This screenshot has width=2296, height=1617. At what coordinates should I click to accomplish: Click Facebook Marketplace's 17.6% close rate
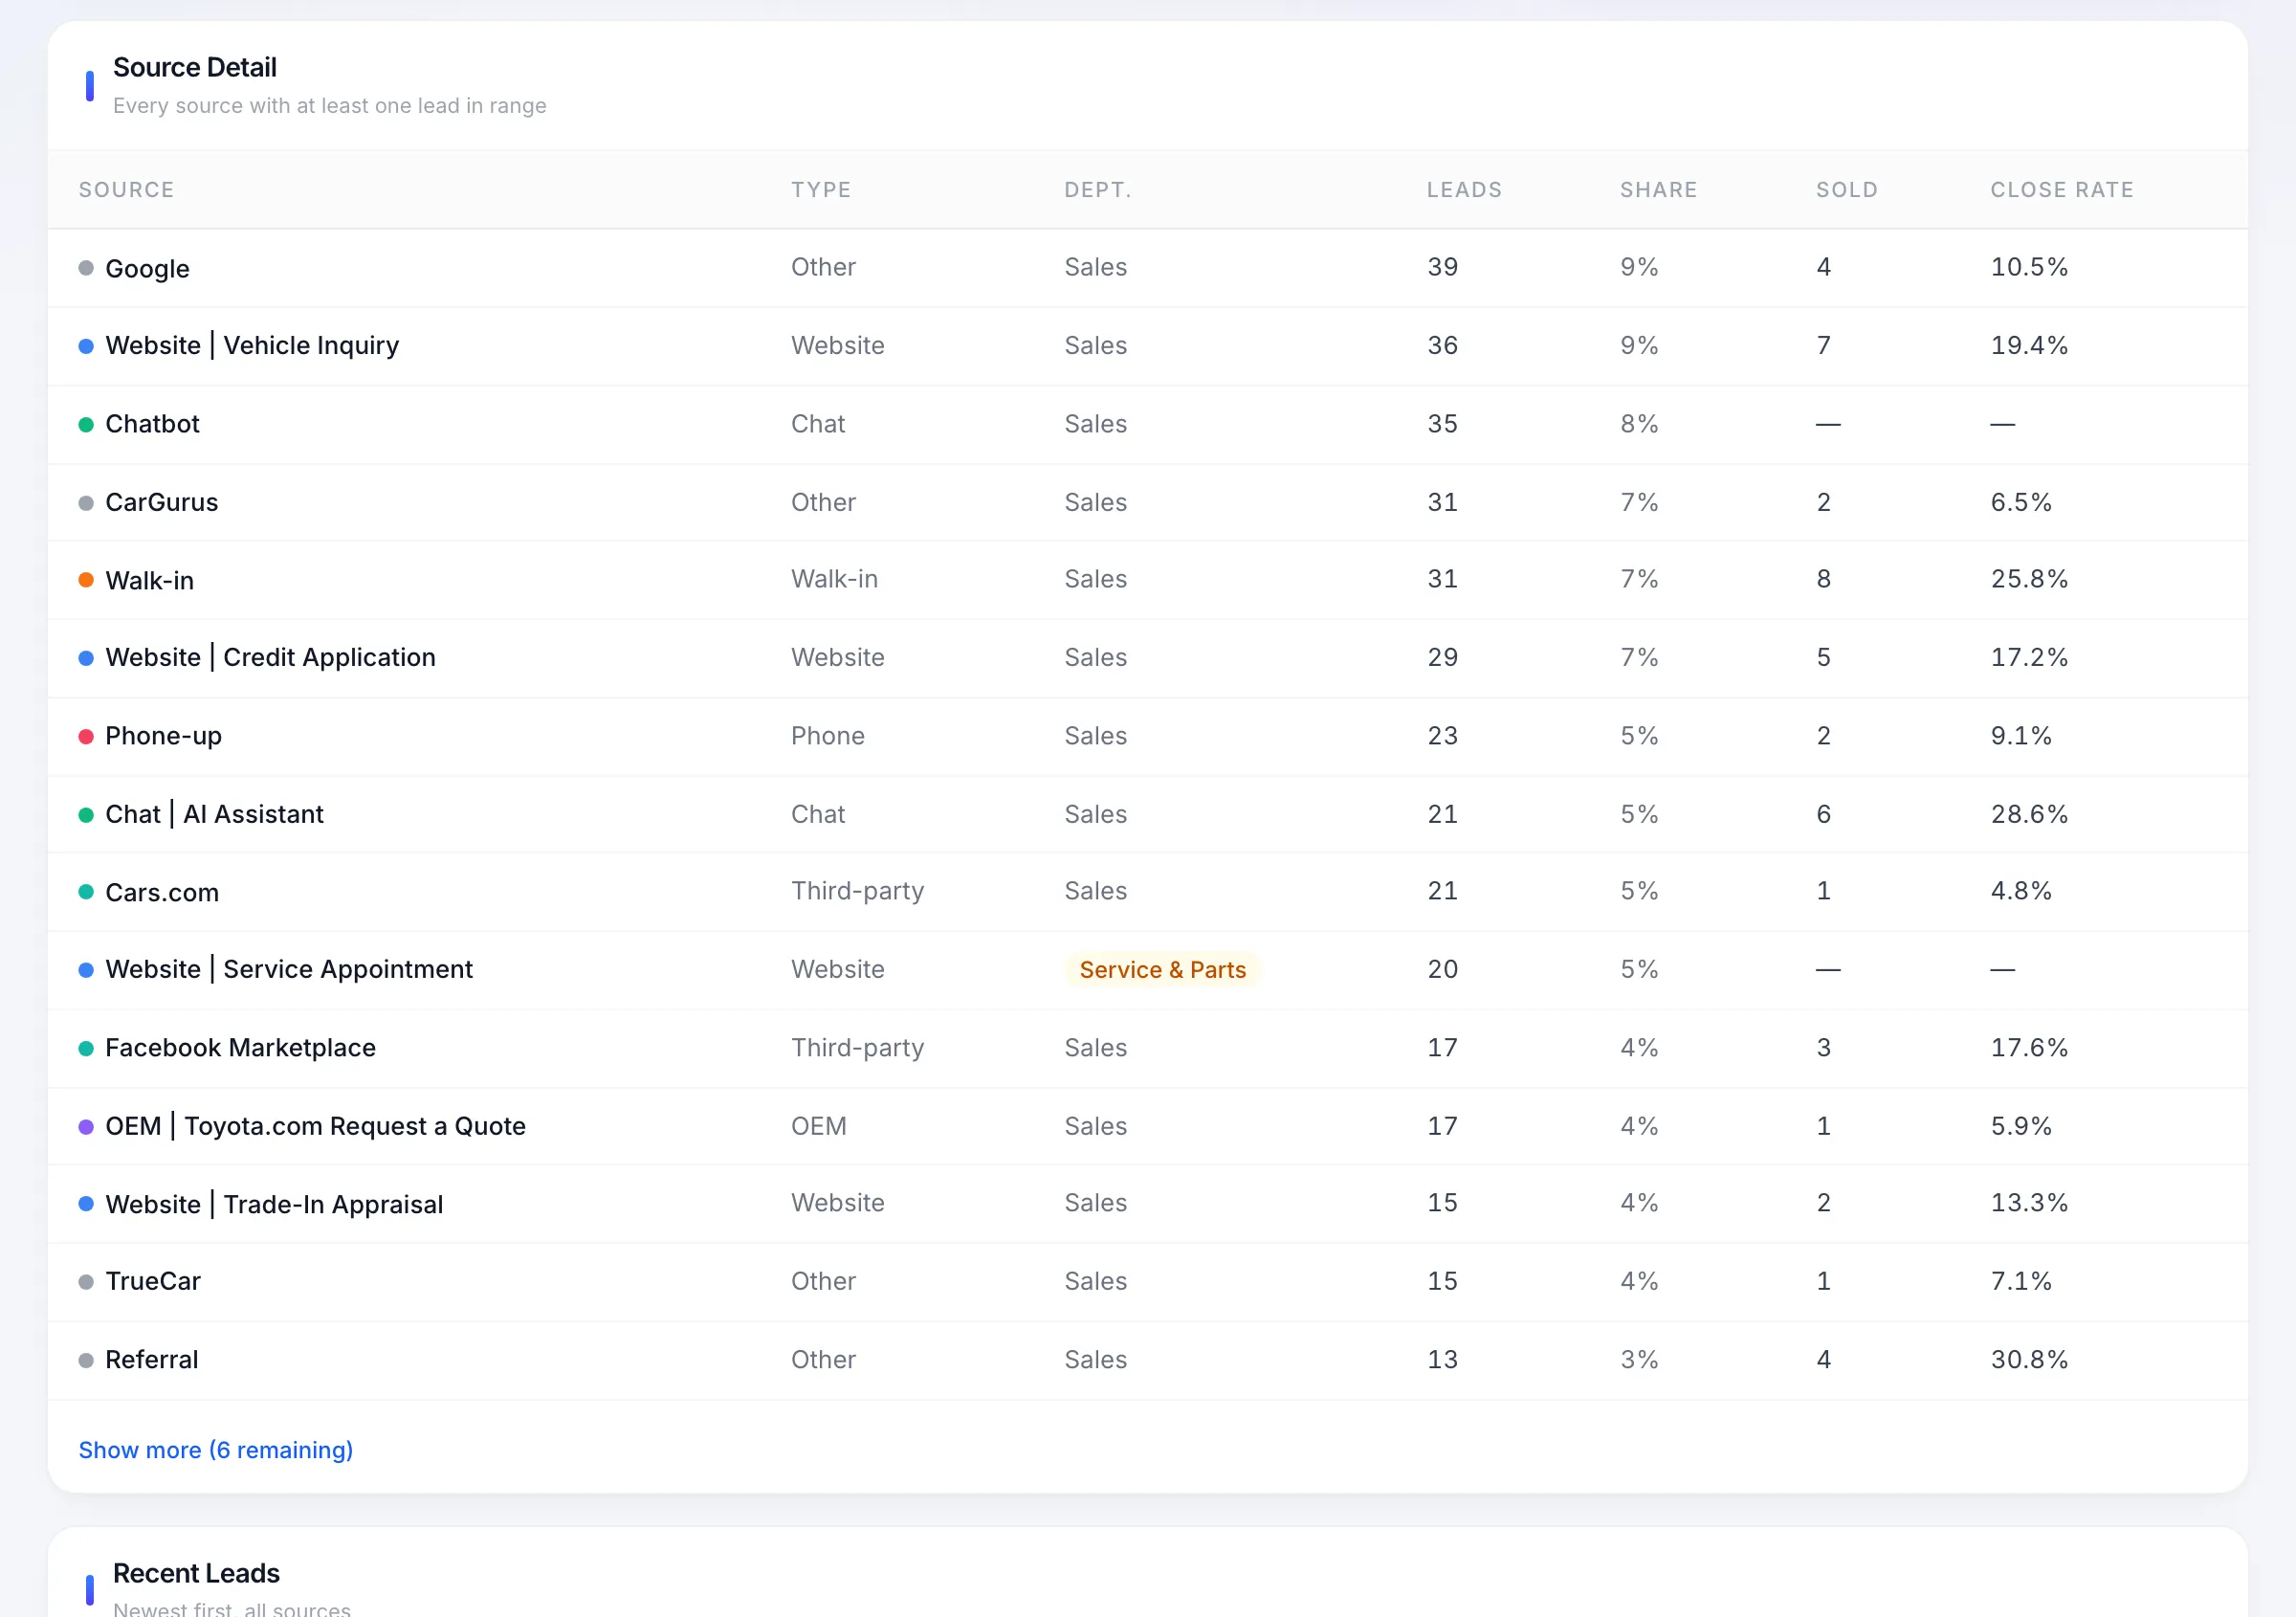2029,1047
